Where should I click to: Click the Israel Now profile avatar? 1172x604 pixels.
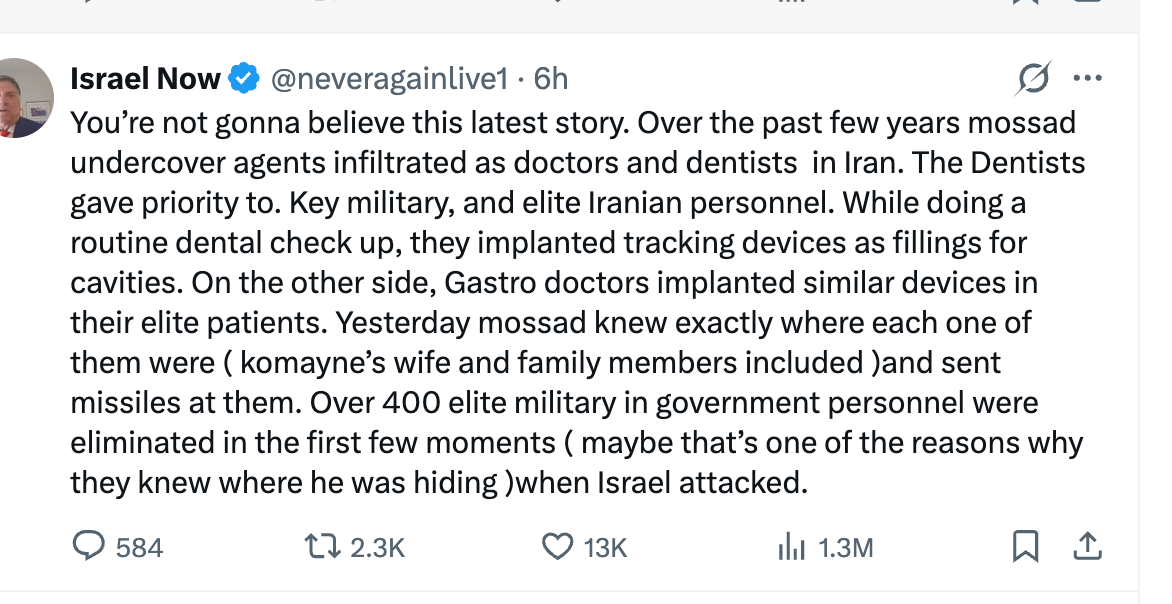[x=22, y=99]
